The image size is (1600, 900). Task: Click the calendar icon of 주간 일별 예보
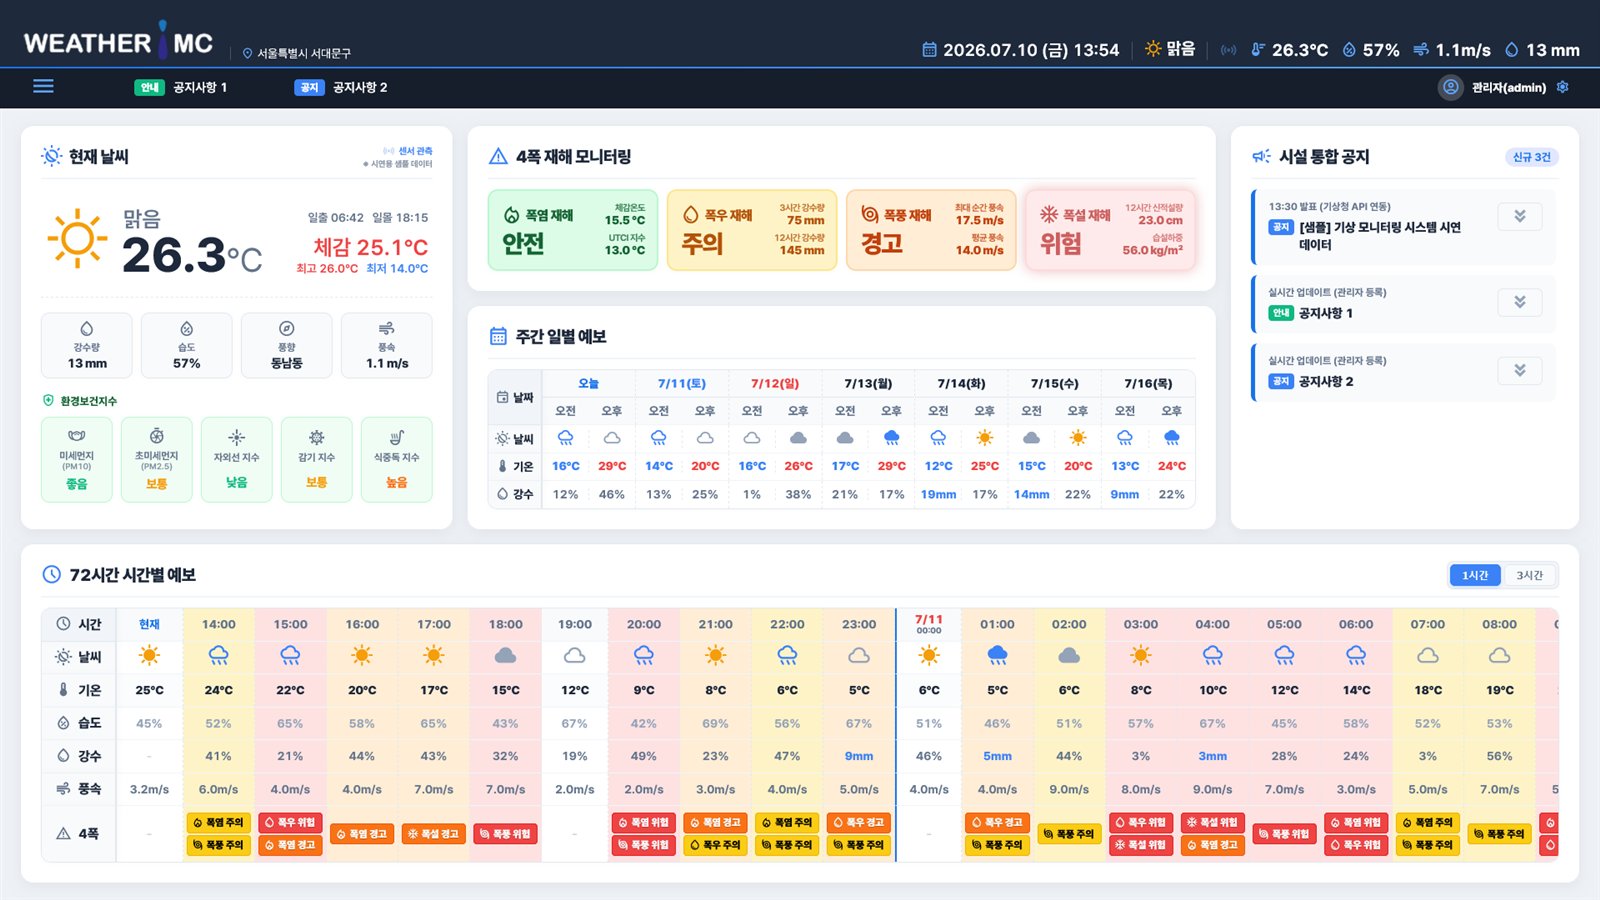click(x=498, y=336)
